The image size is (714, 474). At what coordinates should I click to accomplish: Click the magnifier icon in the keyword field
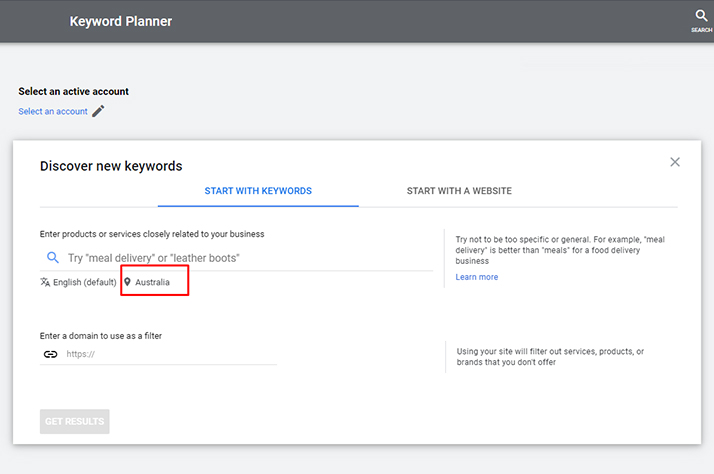pyautogui.click(x=53, y=258)
